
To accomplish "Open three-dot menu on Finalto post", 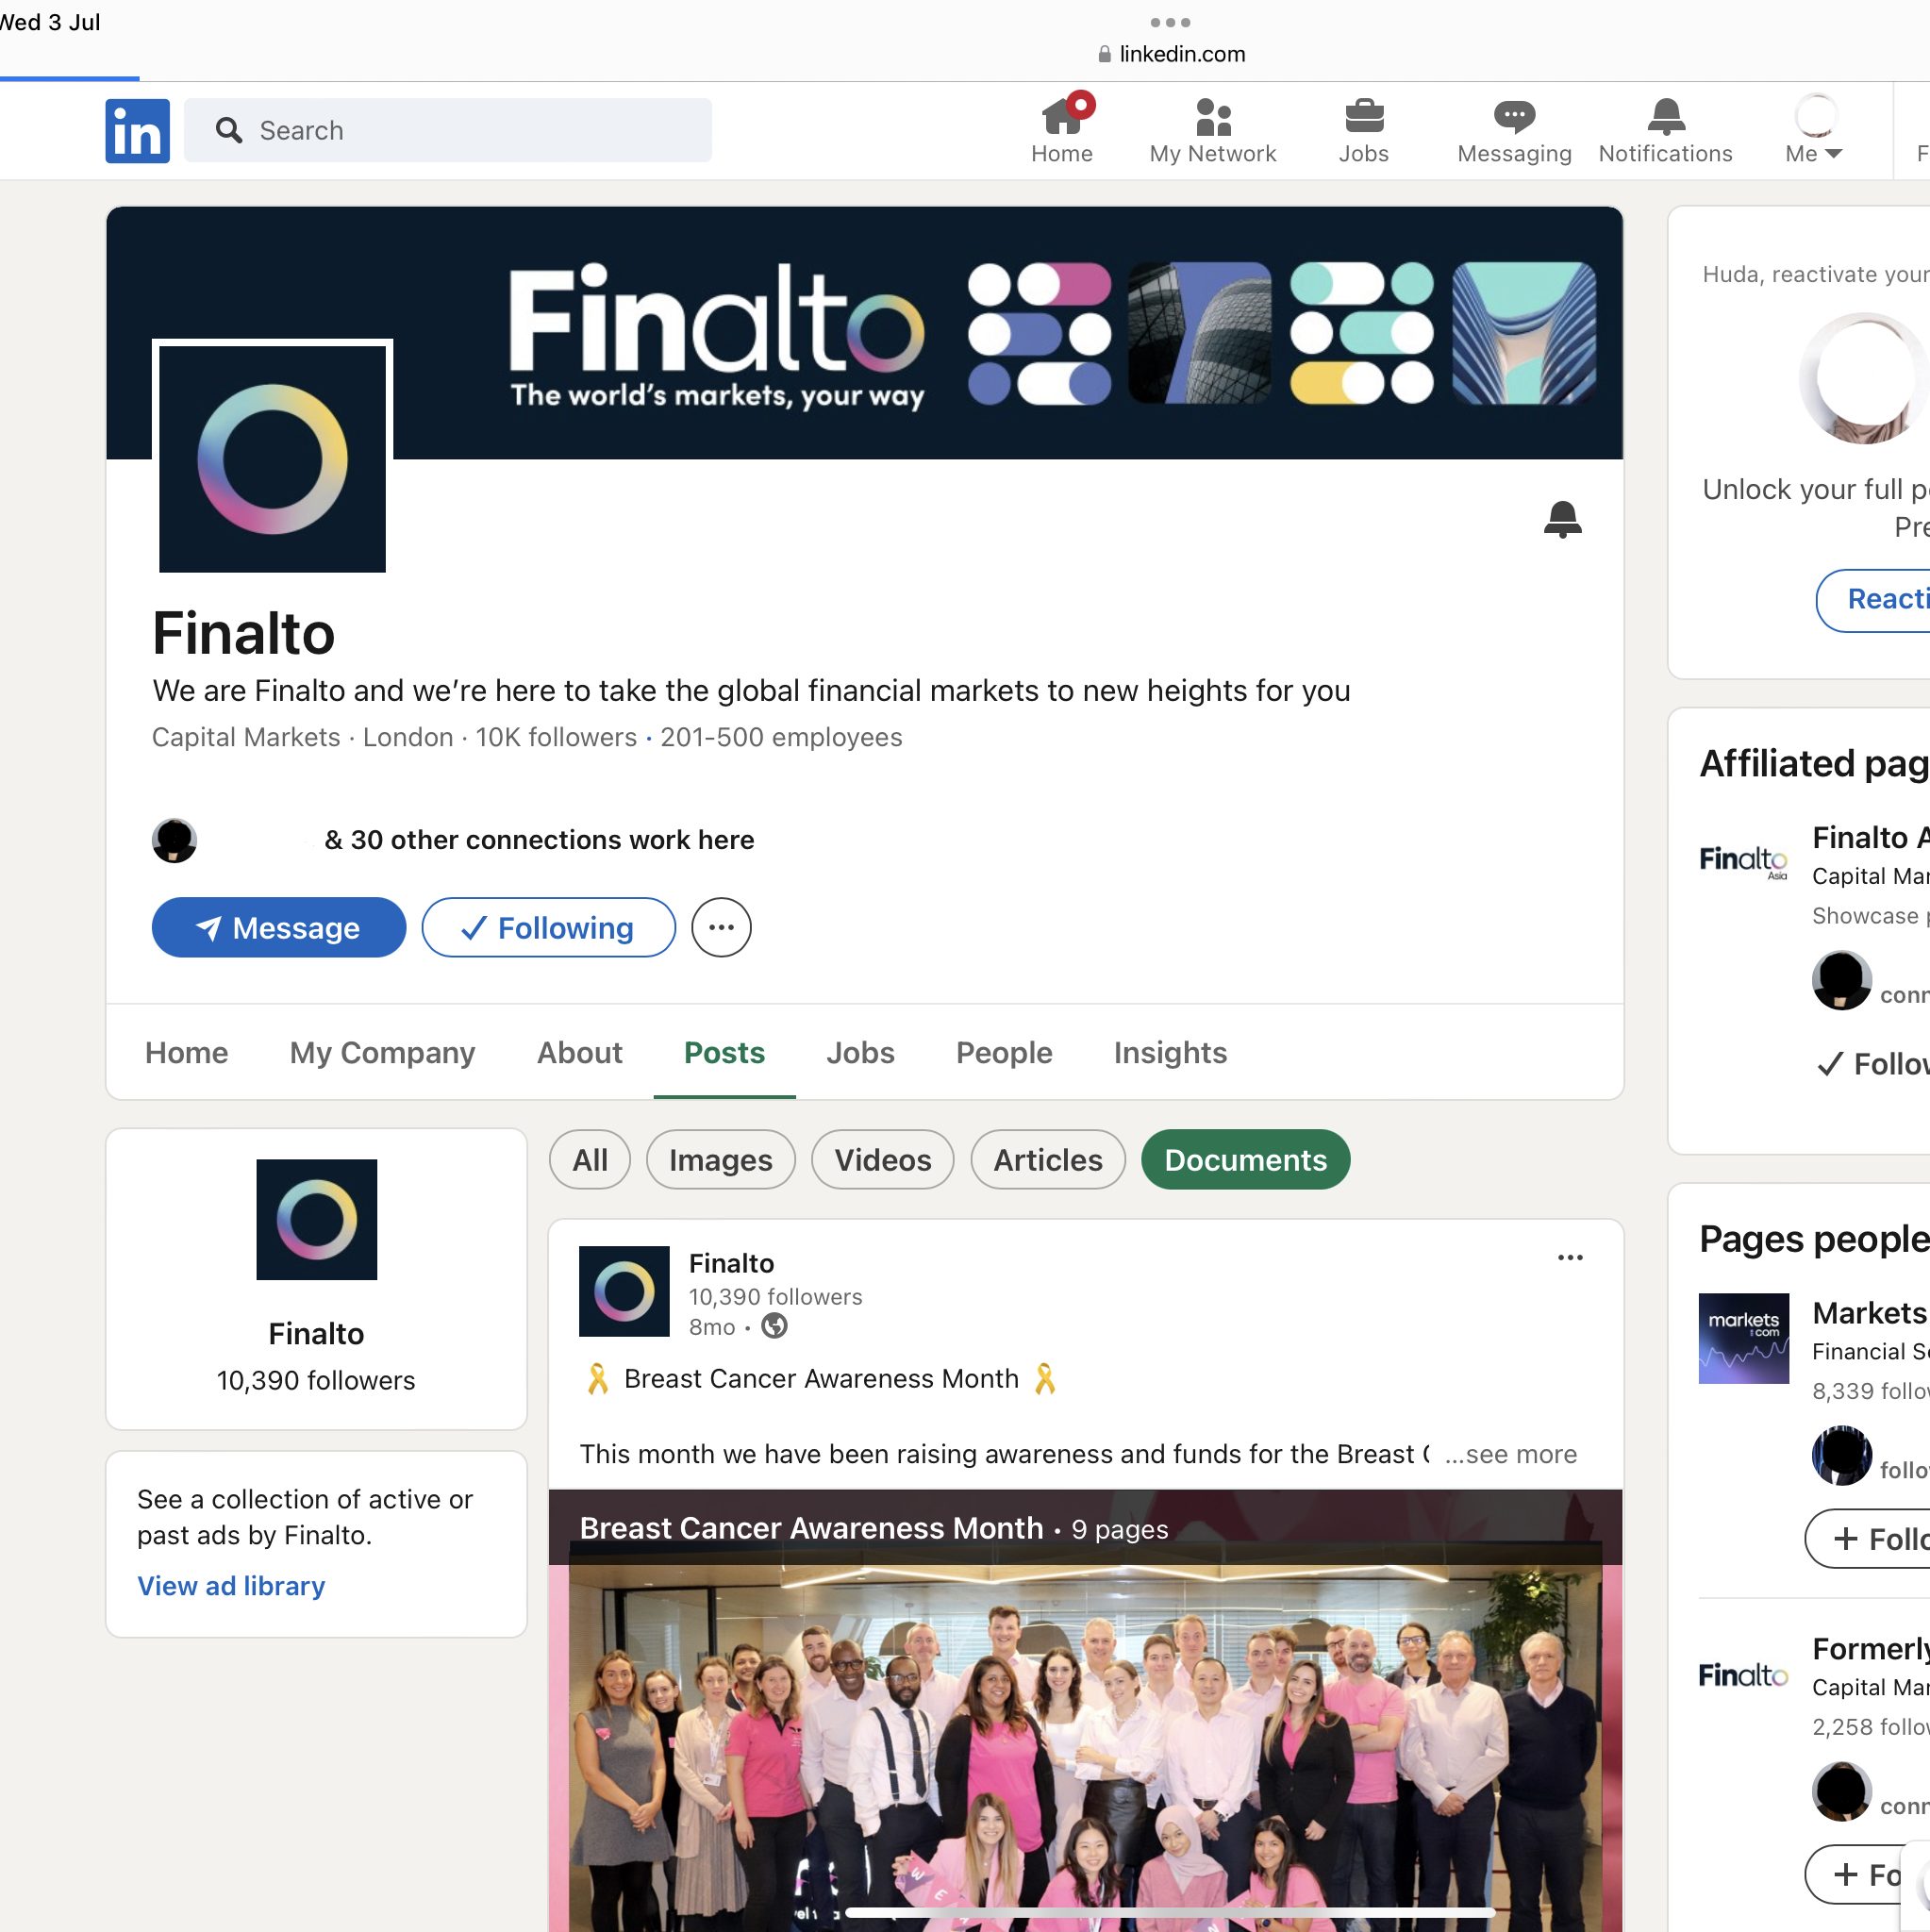I will click(1570, 1258).
